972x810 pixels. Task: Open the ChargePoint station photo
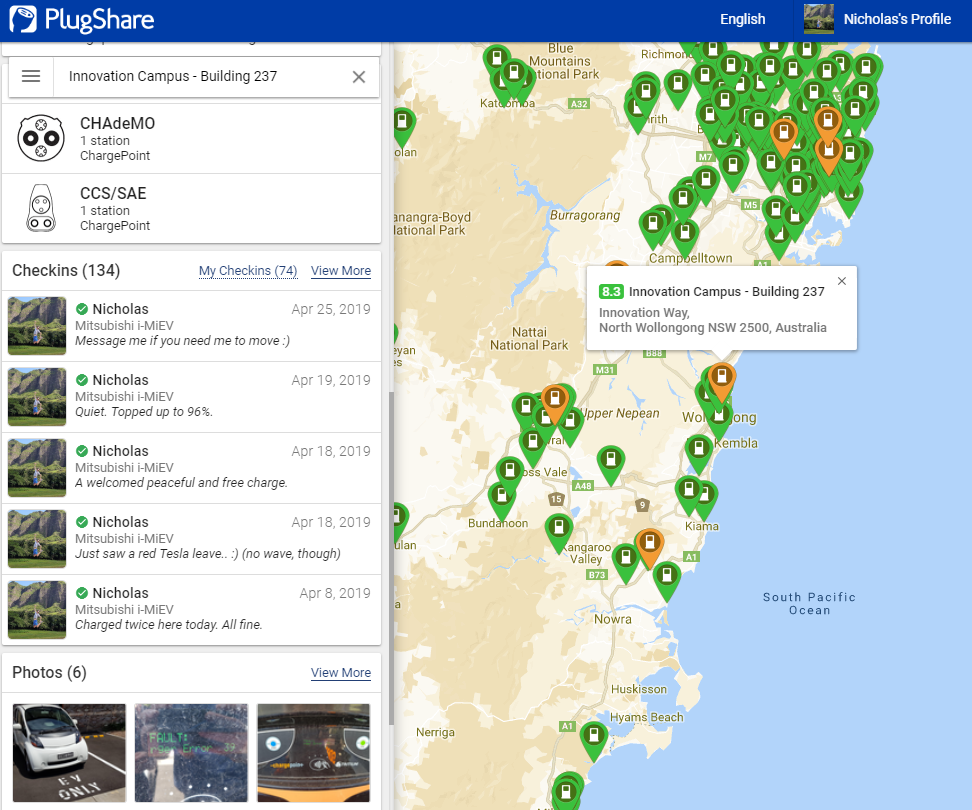point(314,753)
